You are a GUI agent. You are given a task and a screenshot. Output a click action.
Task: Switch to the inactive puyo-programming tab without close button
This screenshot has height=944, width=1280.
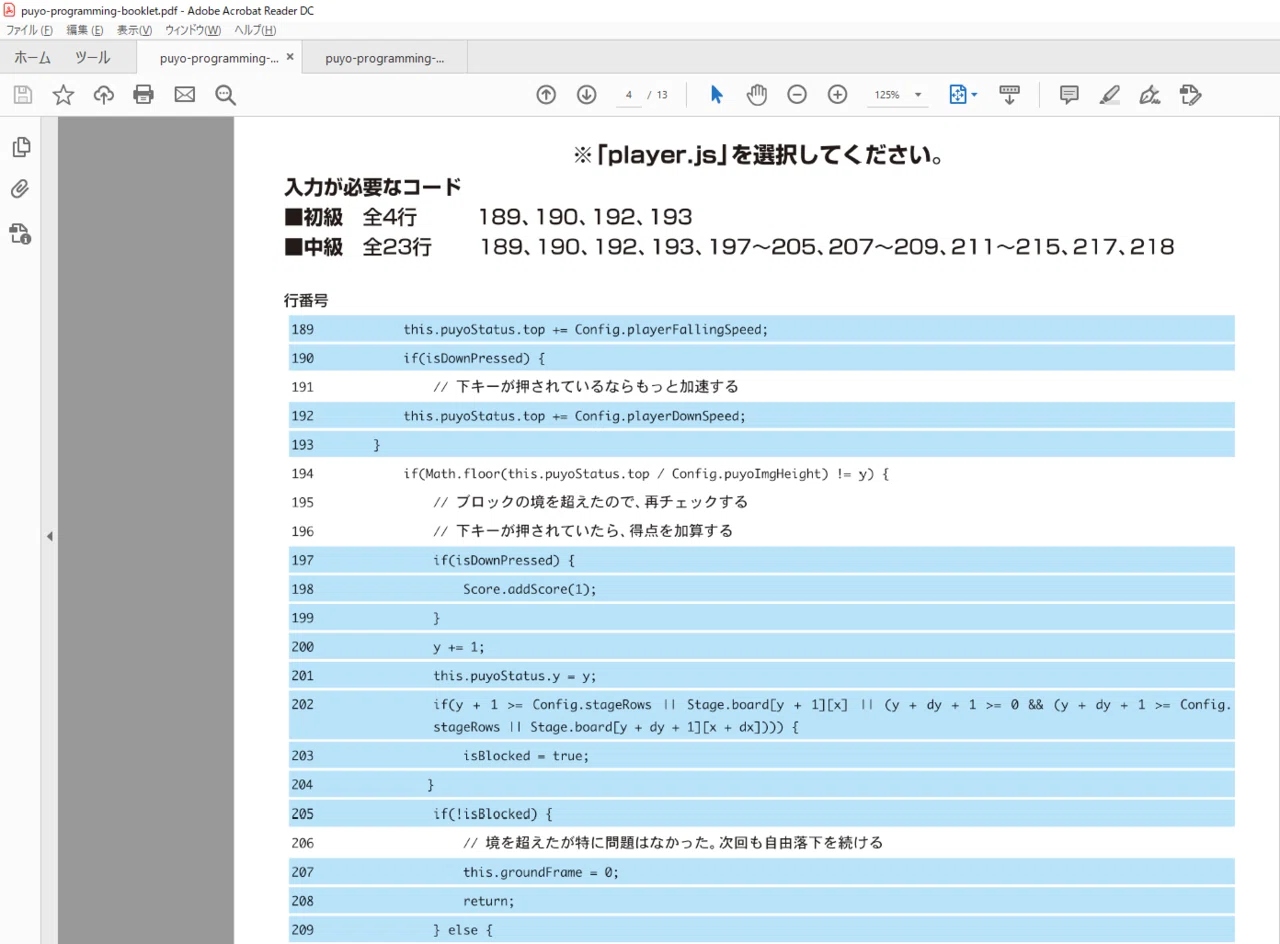[x=385, y=58]
